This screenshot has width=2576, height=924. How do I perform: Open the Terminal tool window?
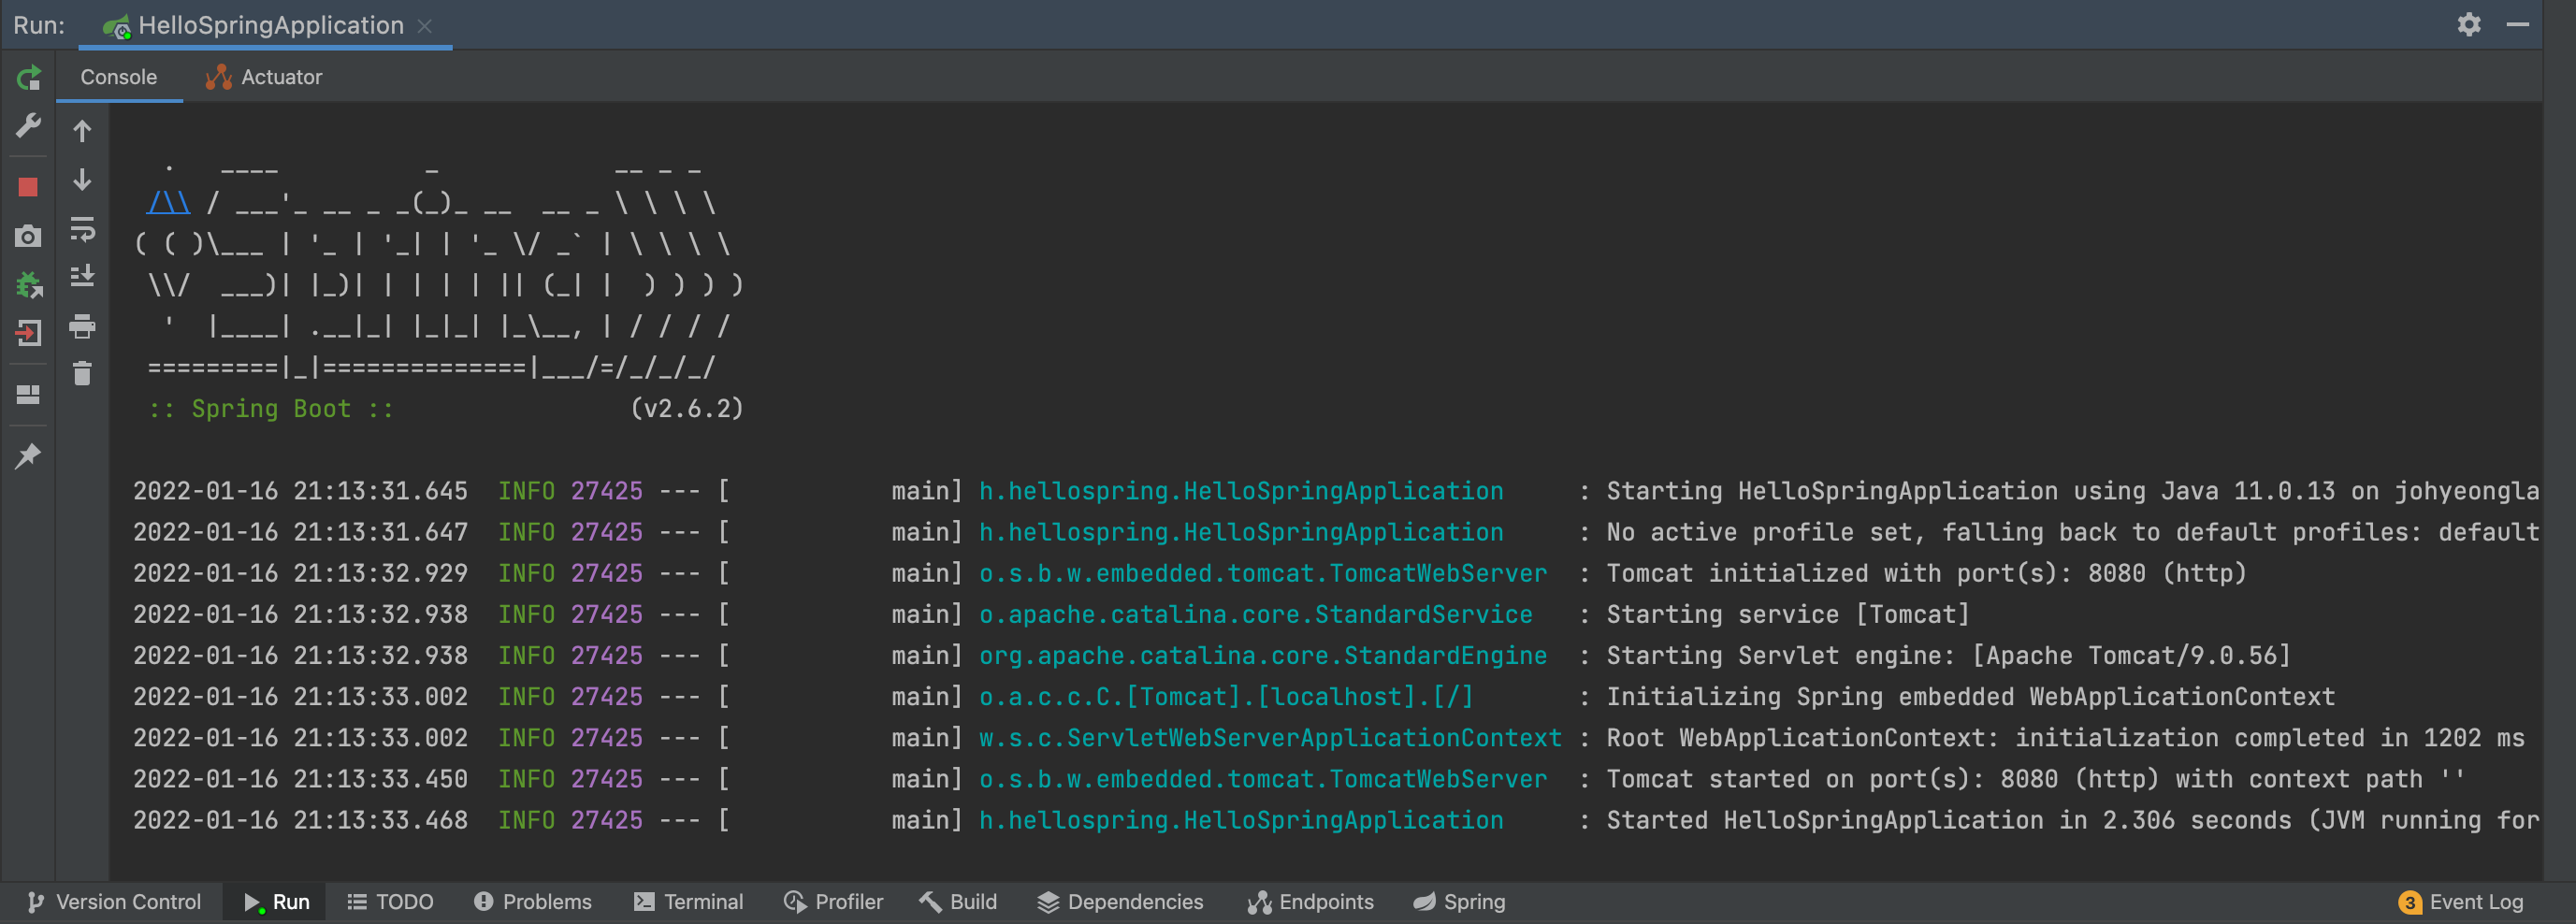[x=690, y=902]
